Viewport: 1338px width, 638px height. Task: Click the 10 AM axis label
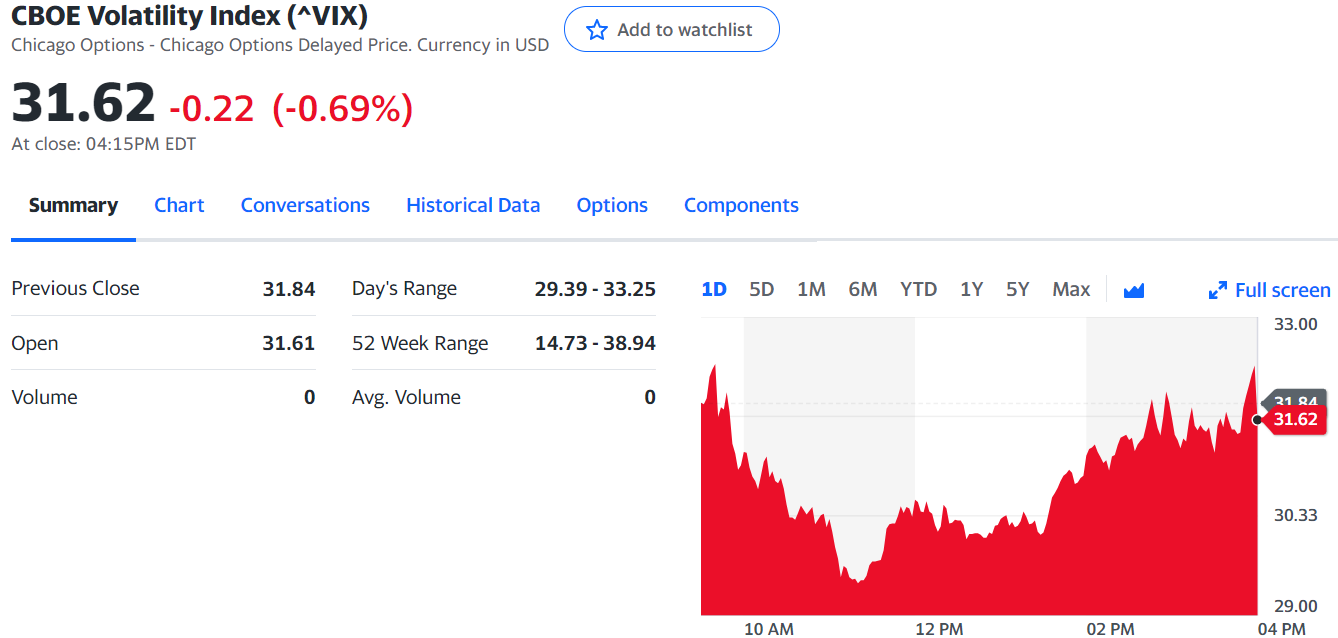coord(769,628)
